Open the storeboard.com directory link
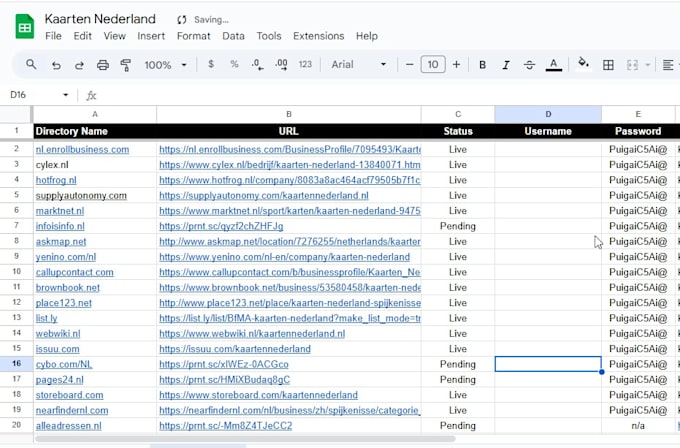The width and height of the screenshot is (680, 448). point(69,395)
